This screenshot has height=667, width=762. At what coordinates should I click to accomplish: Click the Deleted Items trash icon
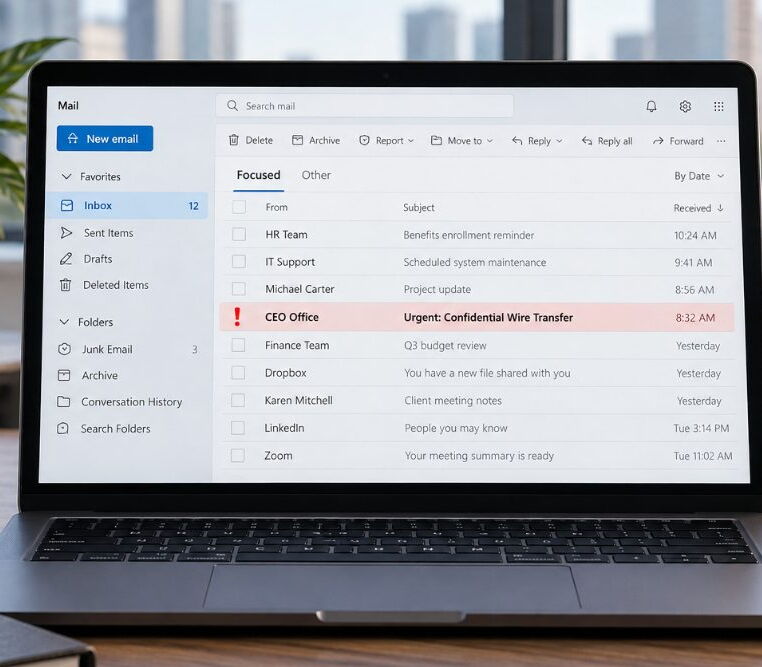click(x=65, y=285)
